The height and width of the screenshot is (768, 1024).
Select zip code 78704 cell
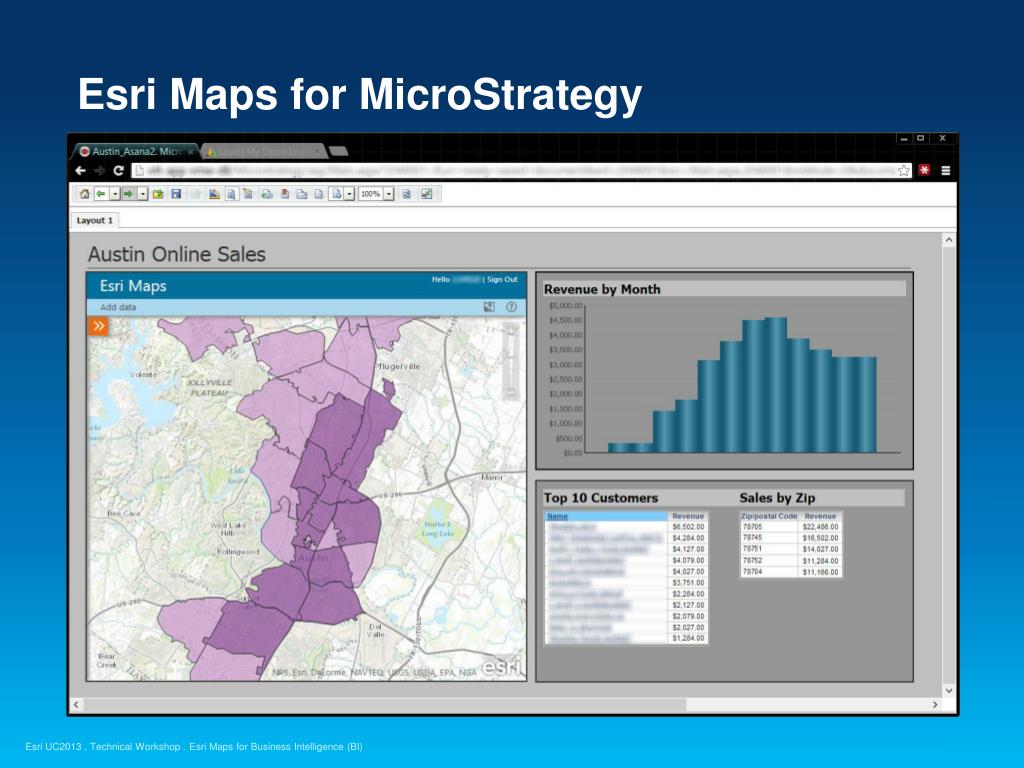pos(769,571)
